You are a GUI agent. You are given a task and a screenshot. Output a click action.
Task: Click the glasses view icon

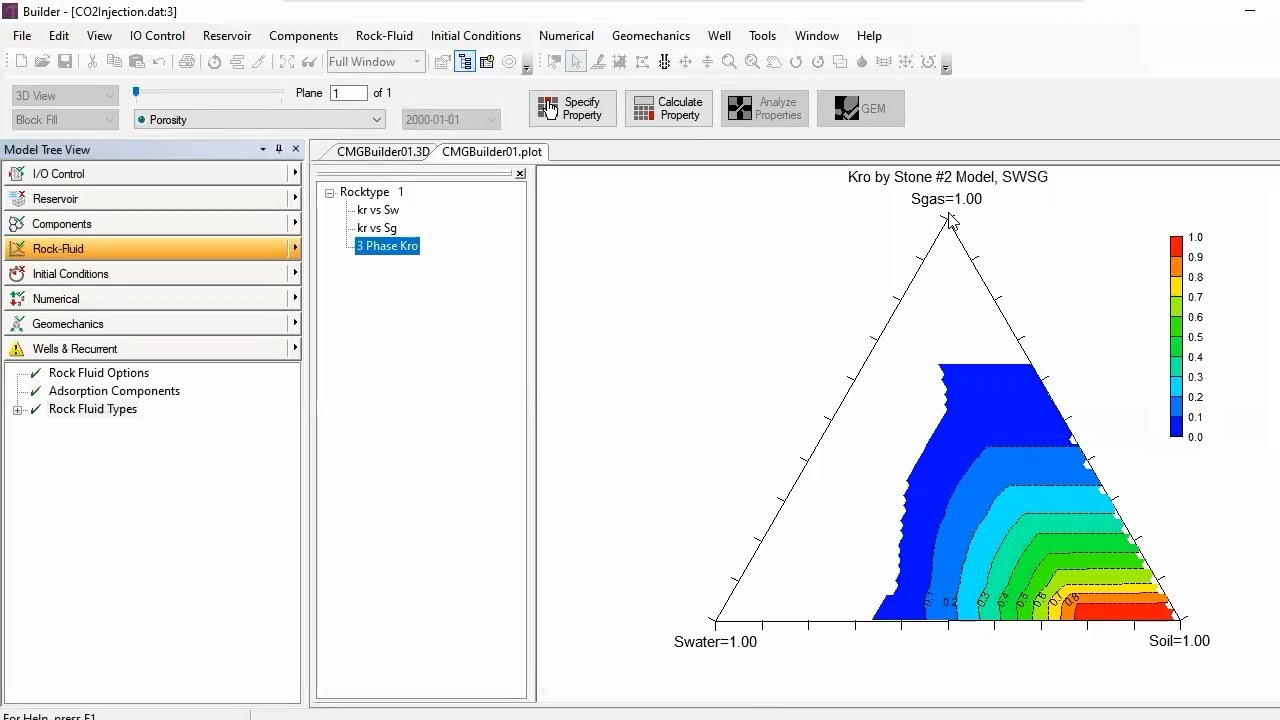click(x=309, y=62)
